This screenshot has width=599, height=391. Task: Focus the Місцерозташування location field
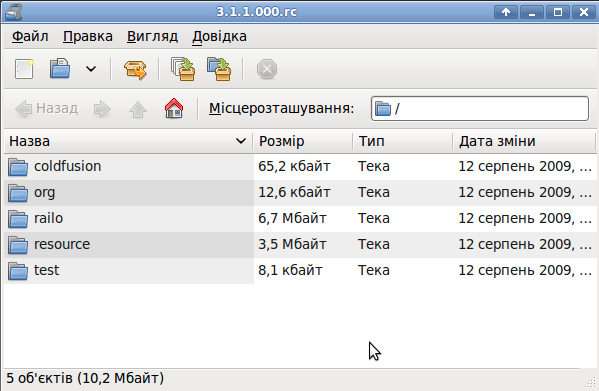[480, 109]
